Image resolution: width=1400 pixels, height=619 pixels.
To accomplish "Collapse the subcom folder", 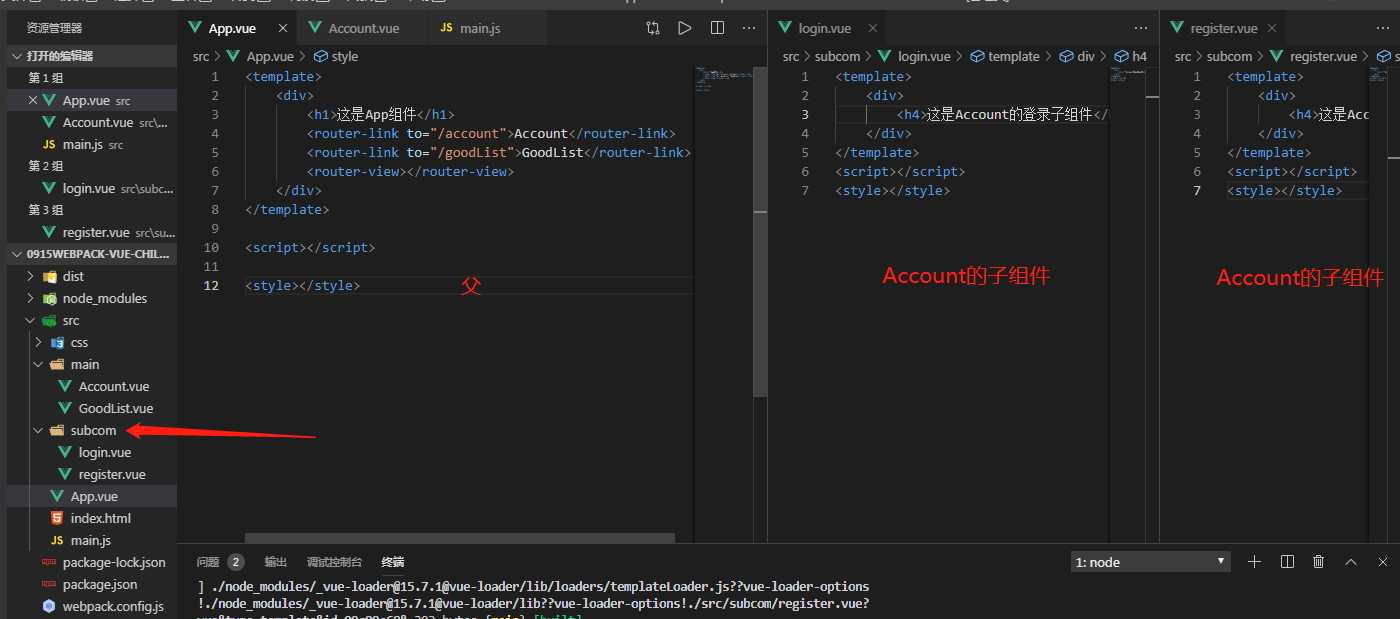I will click(92, 430).
